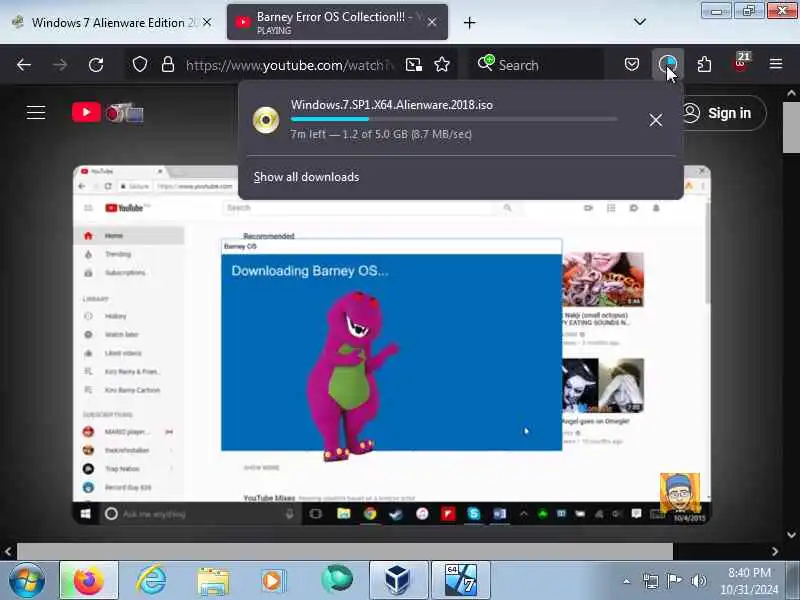Expand the list all tabs chevron
The height and width of the screenshot is (600, 800).
point(640,22)
